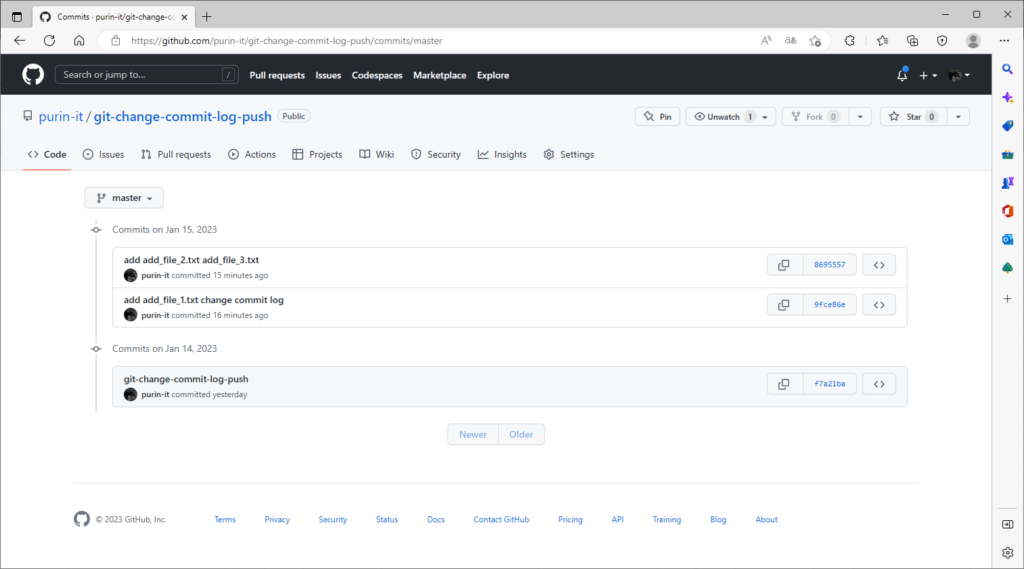Click the GitHub logo in the header
The width and height of the screenshot is (1024, 569).
click(x=33, y=75)
